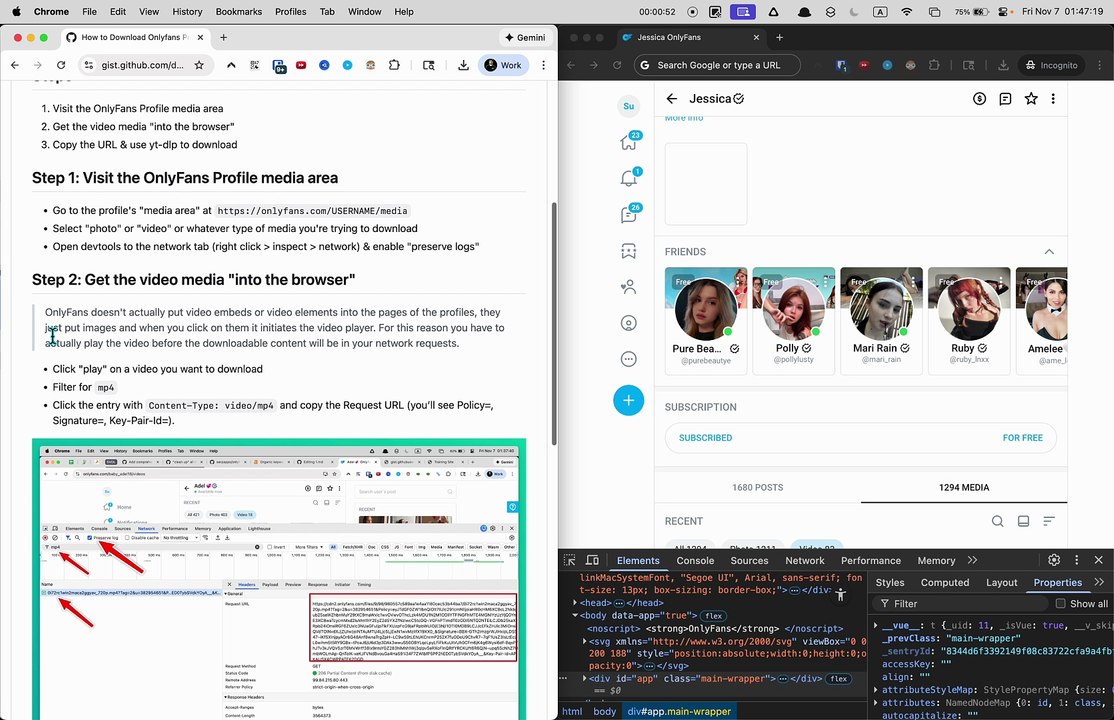Screen dimensions: 1114x720
Task: Open the History menu in the menu bar
Action: 187,11
